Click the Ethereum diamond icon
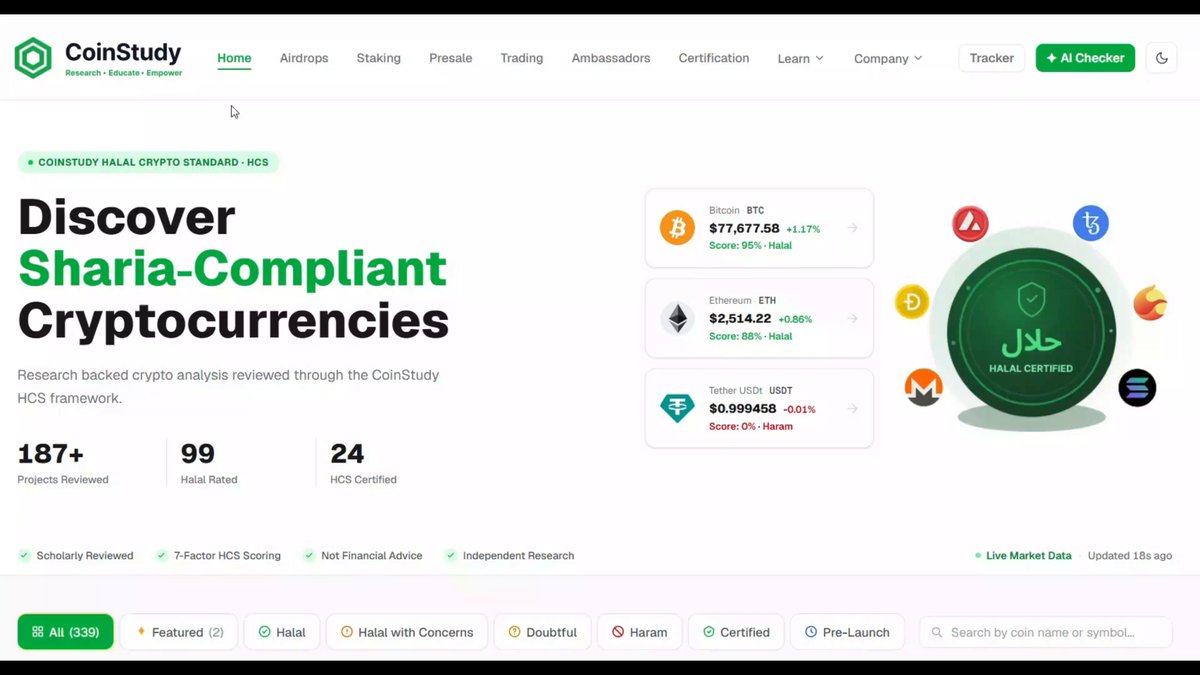The height and width of the screenshot is (675, 1200). coord(677,318)
